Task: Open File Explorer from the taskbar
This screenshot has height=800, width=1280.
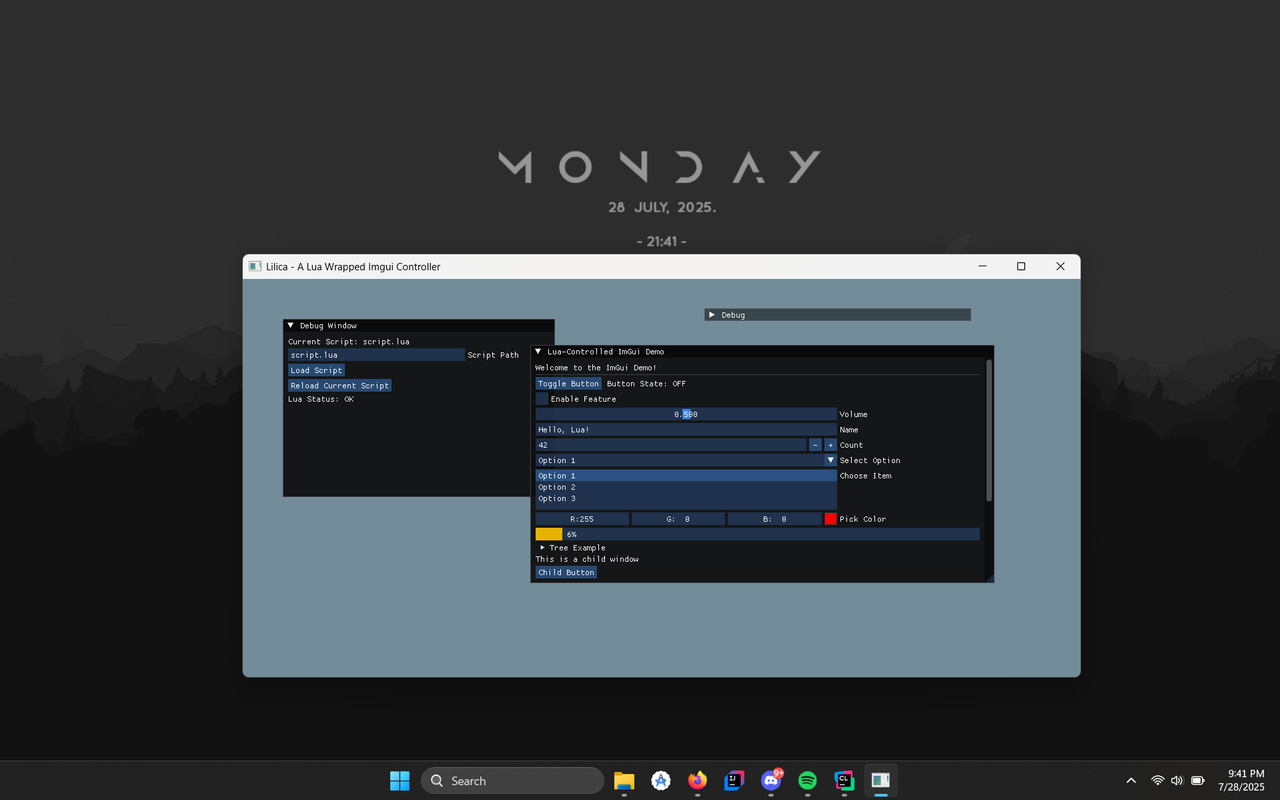Action: click(624, 781)
